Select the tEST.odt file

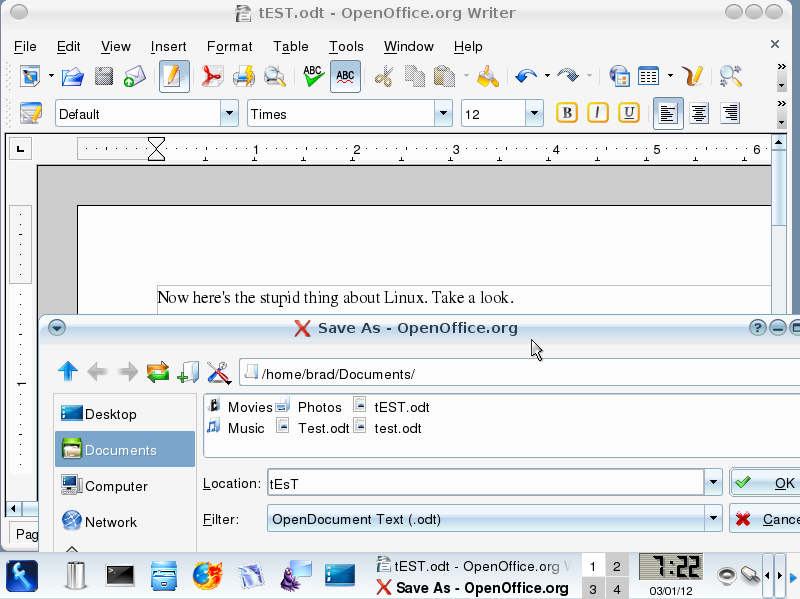tap(392, 407)
